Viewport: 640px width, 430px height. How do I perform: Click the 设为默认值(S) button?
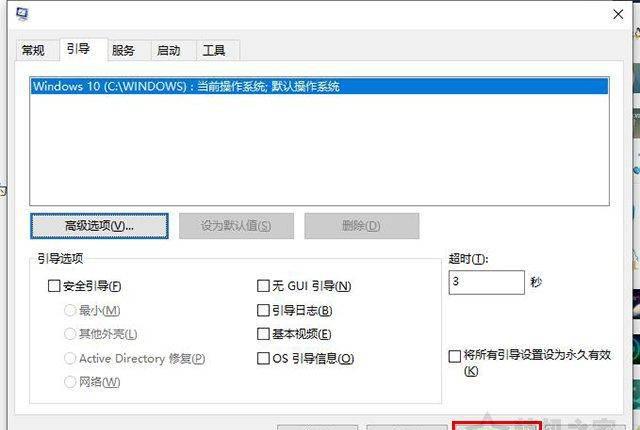(x=236, y=226)
